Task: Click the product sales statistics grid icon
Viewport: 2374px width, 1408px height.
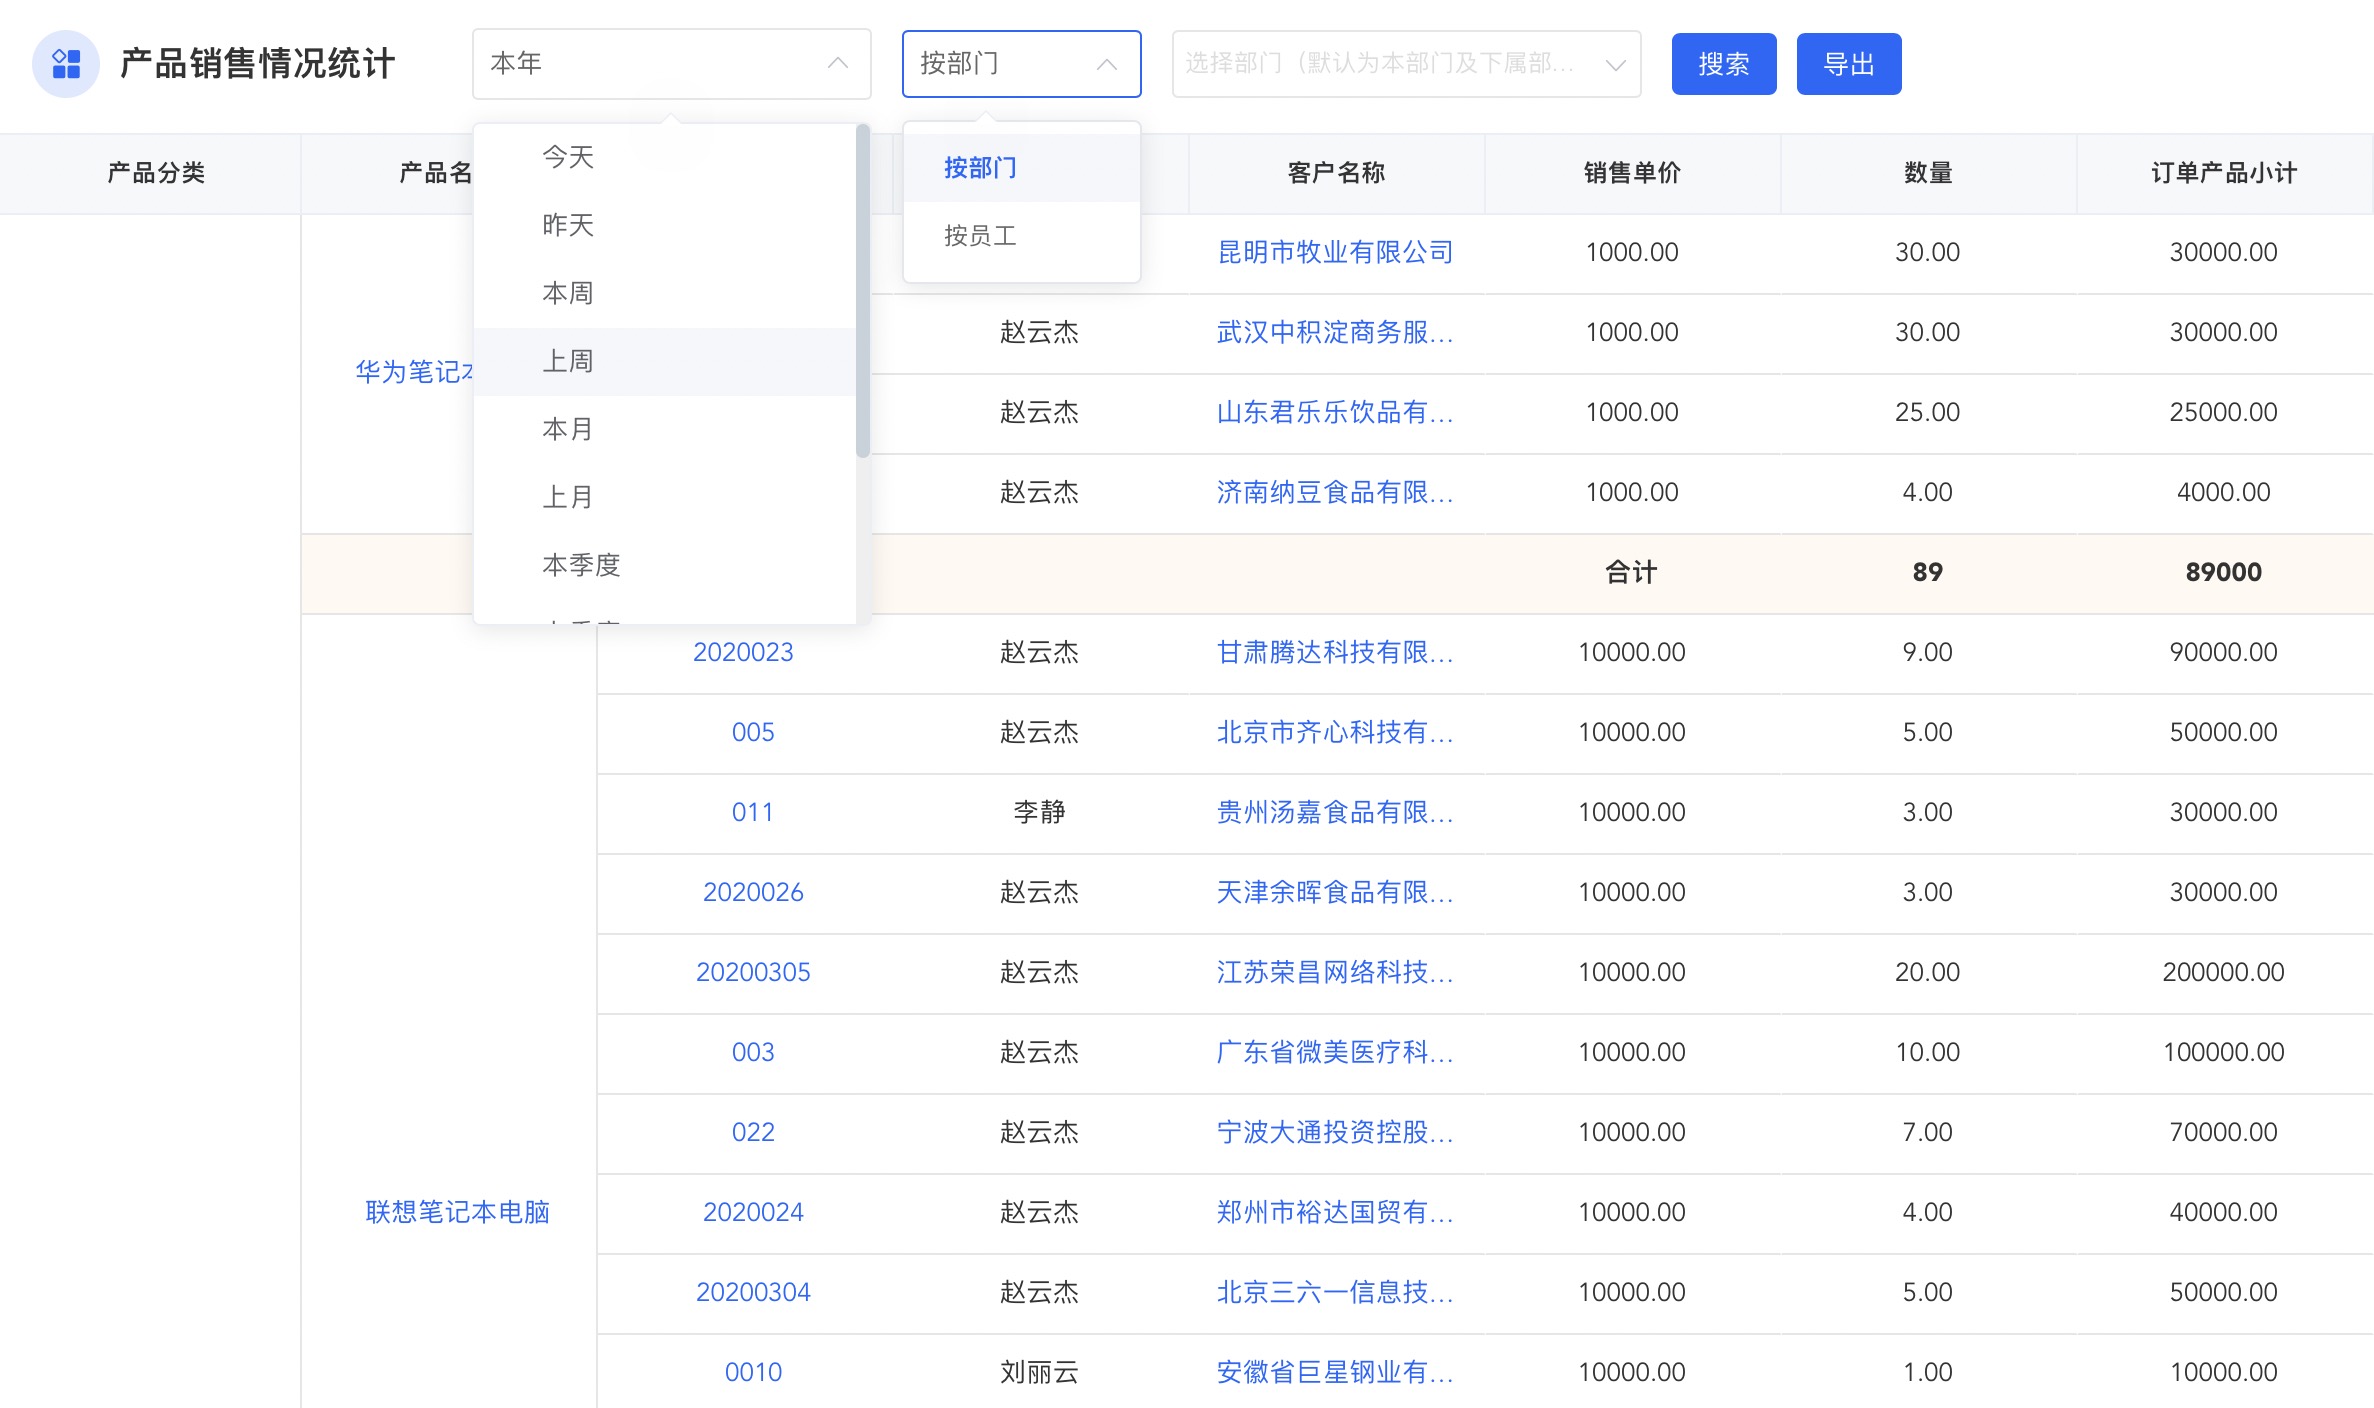Action: 66,64
